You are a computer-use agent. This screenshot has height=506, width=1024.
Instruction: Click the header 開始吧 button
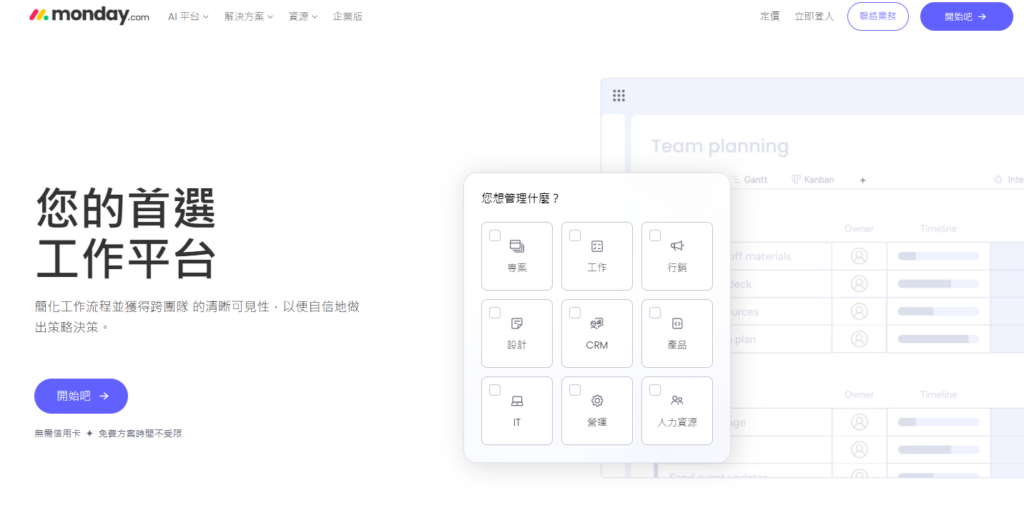coord(967,16)
